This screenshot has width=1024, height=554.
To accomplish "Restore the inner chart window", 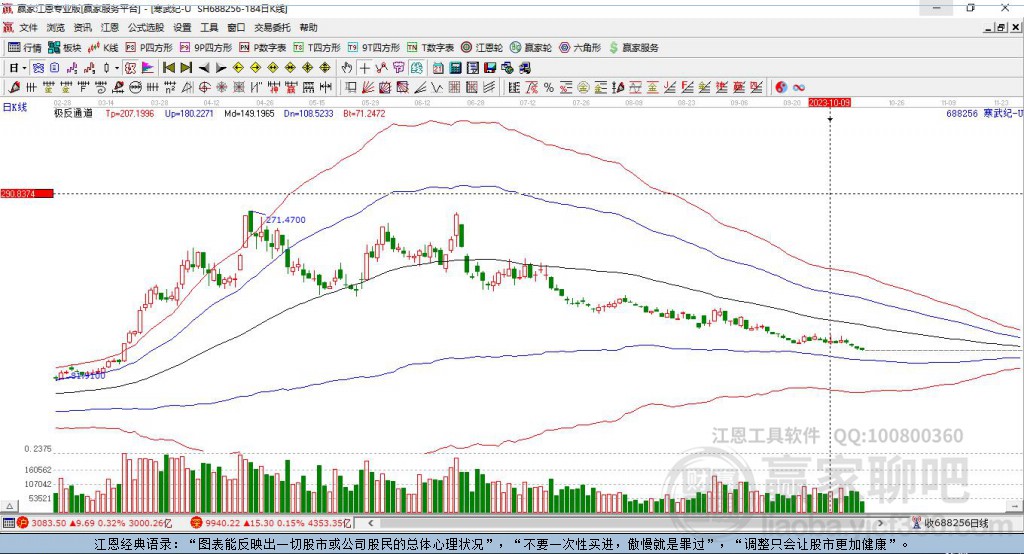I will click(1001, 27).
